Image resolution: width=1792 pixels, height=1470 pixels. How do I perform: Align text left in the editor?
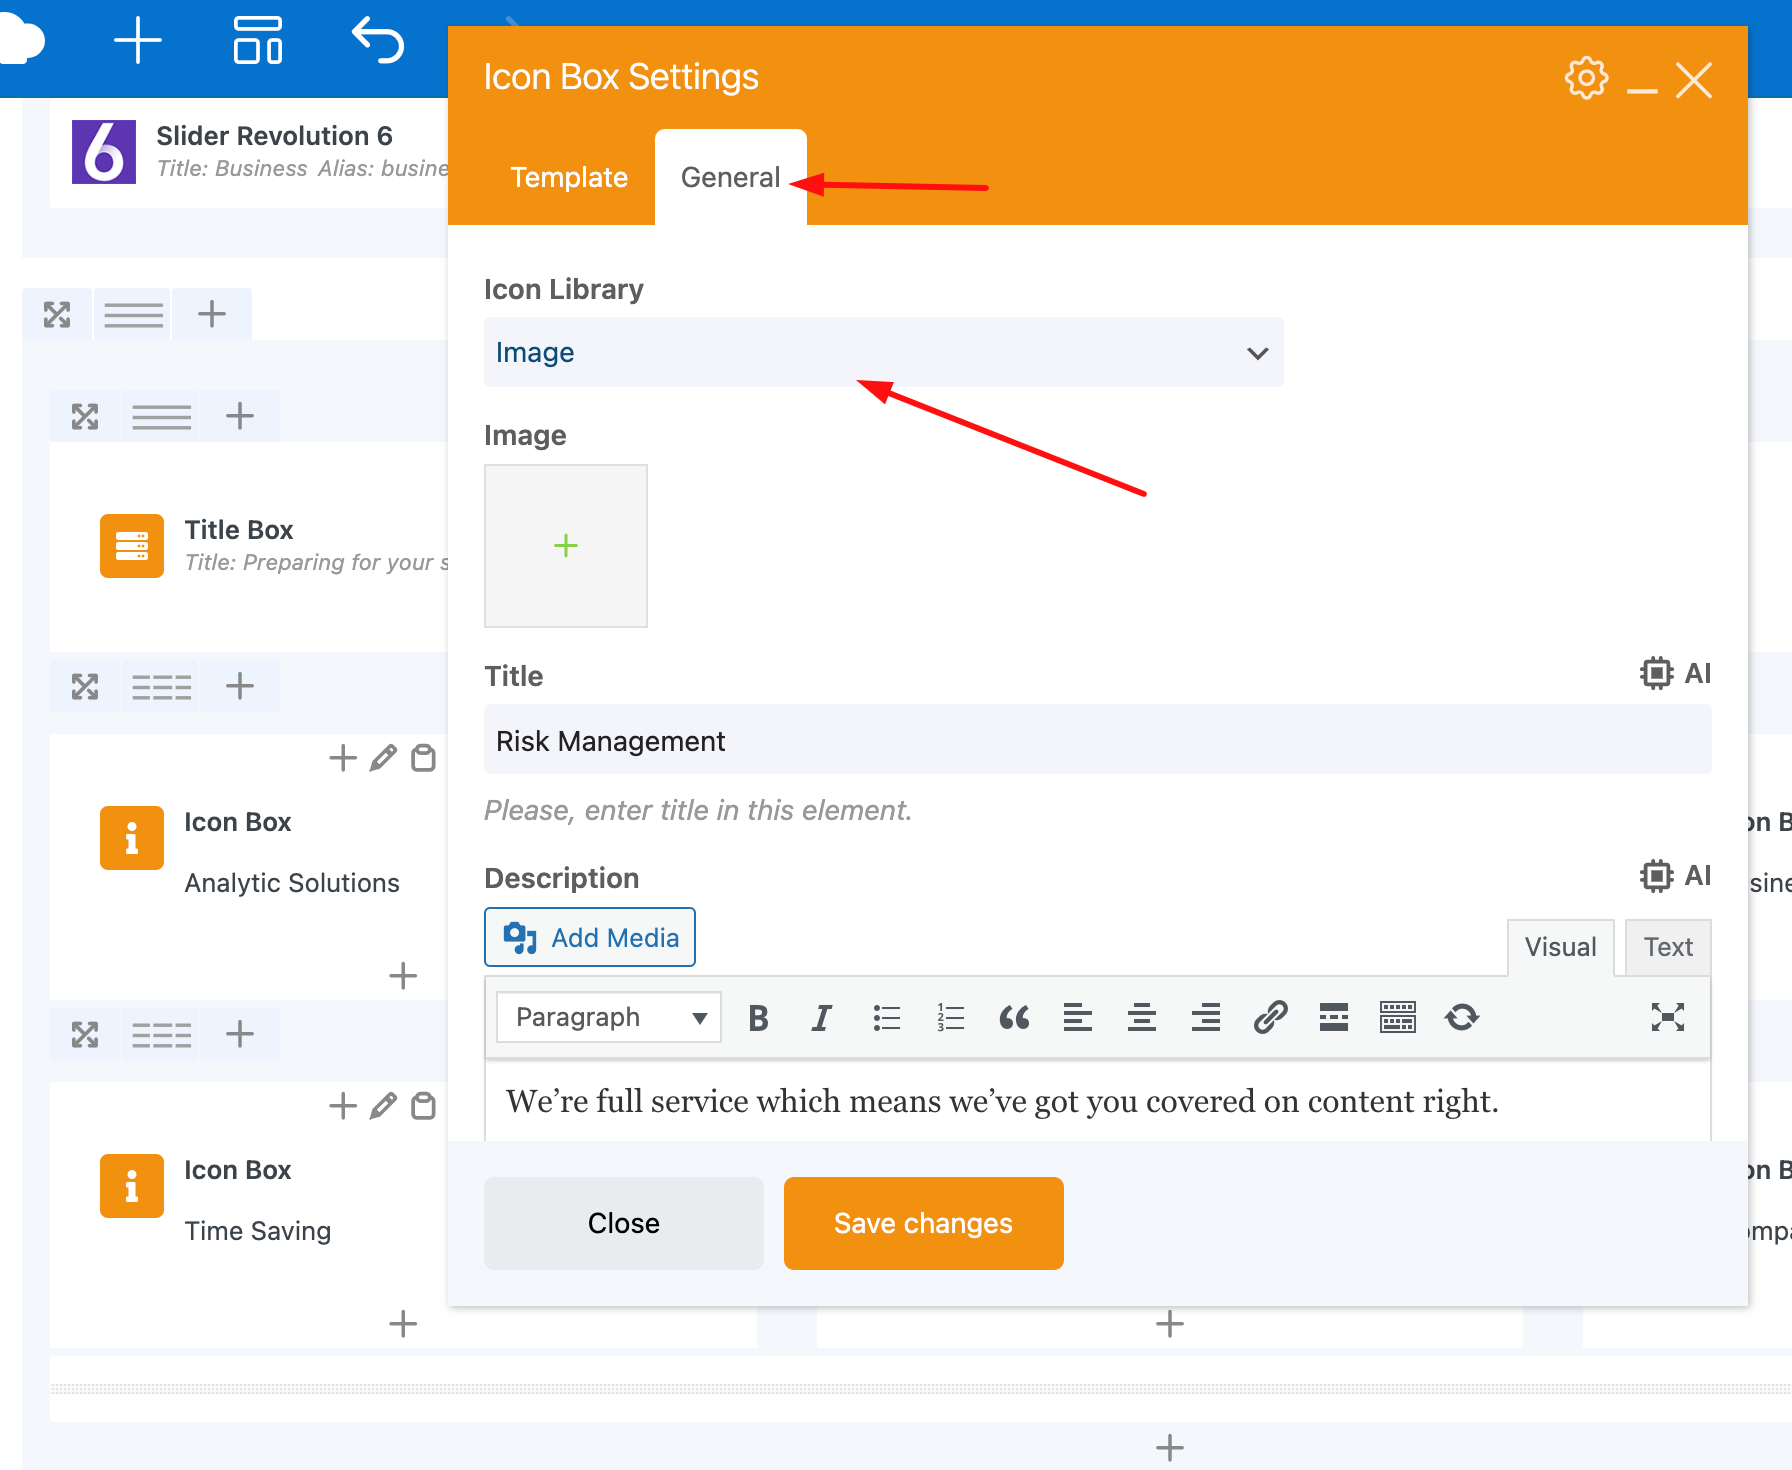tap(1078, 1018)
